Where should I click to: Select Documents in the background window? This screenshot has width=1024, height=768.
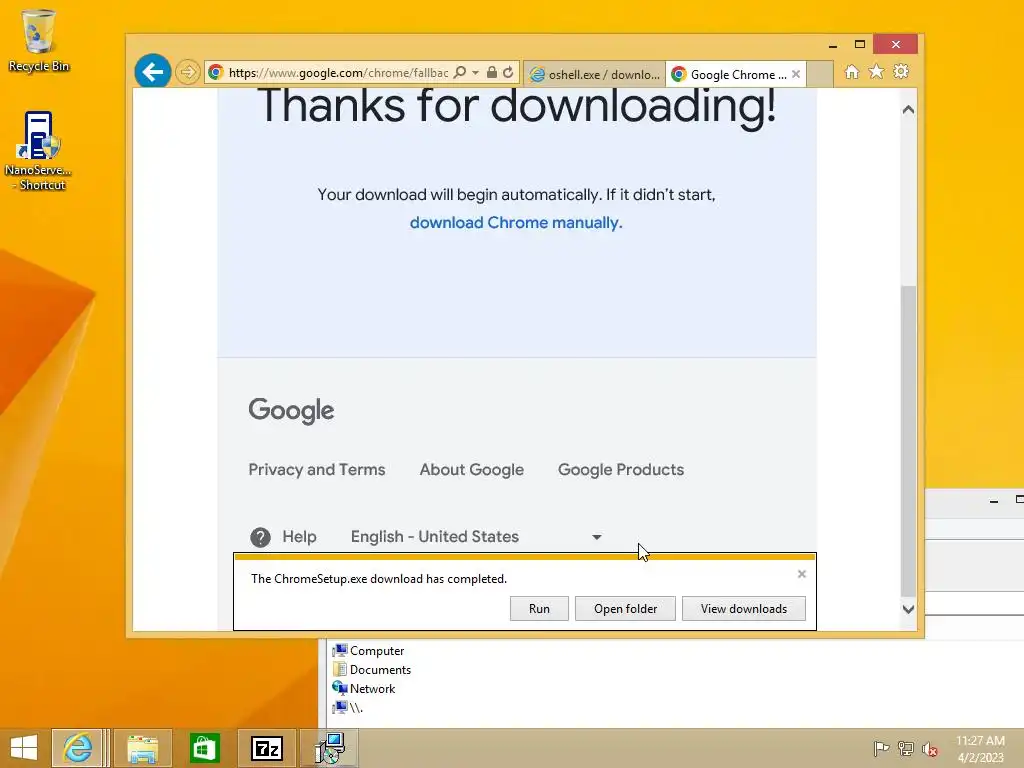tap(372, 670)
